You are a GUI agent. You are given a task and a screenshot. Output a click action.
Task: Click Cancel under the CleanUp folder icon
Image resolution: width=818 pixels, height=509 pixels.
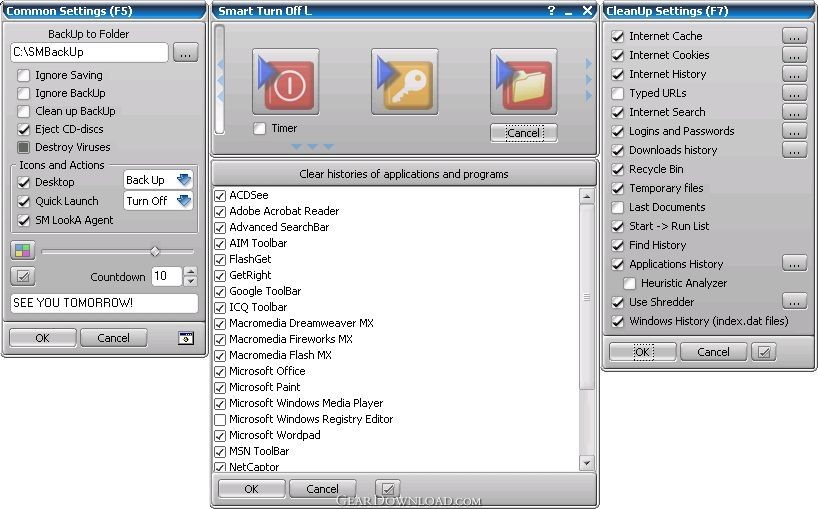pyautogui.click(x=524, y=133)
